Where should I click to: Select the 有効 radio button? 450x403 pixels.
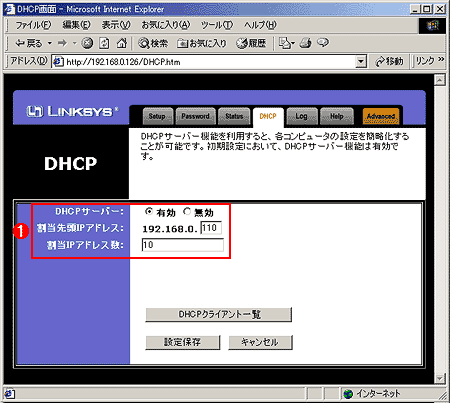pyautogui.click(x=149, y=211)
